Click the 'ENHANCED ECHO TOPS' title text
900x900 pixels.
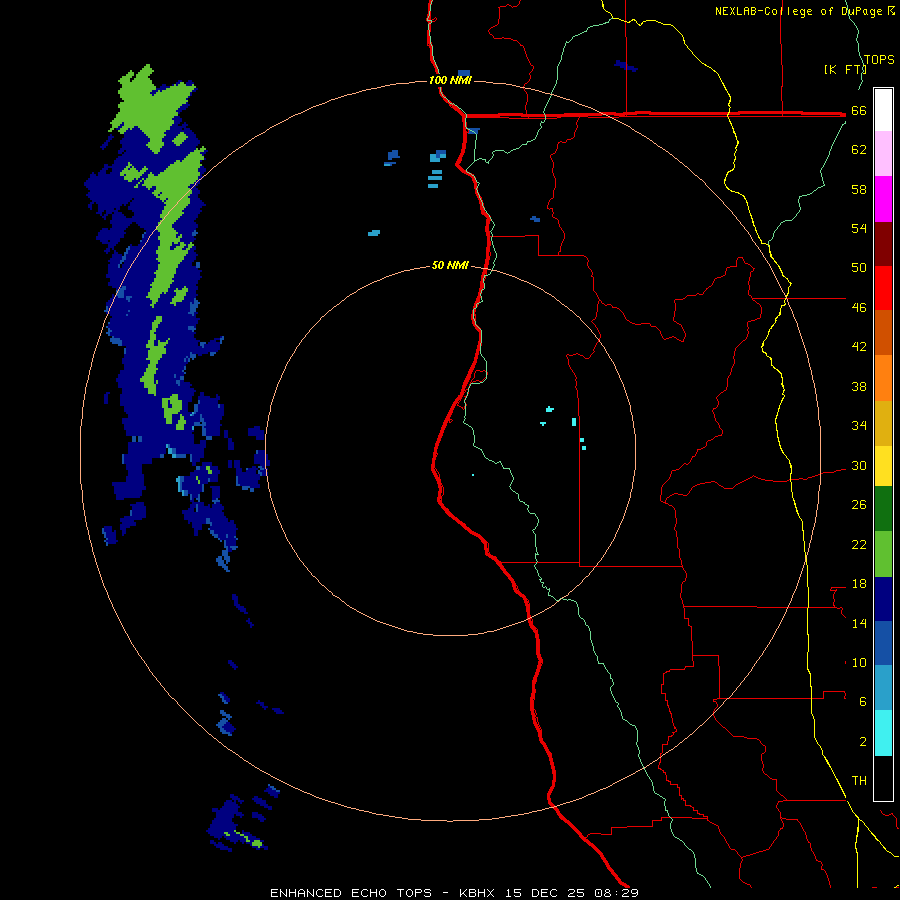tap(351, 893)
